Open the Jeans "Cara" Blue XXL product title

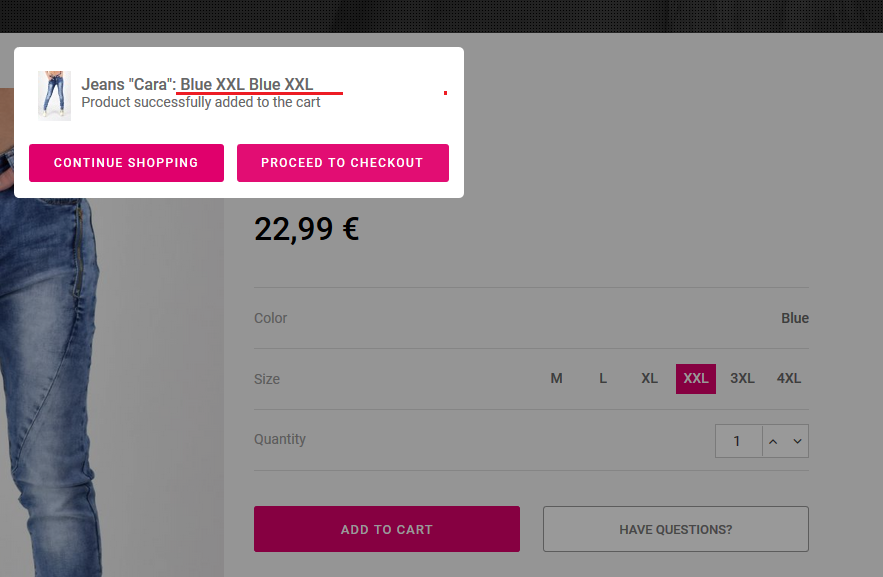197,84
